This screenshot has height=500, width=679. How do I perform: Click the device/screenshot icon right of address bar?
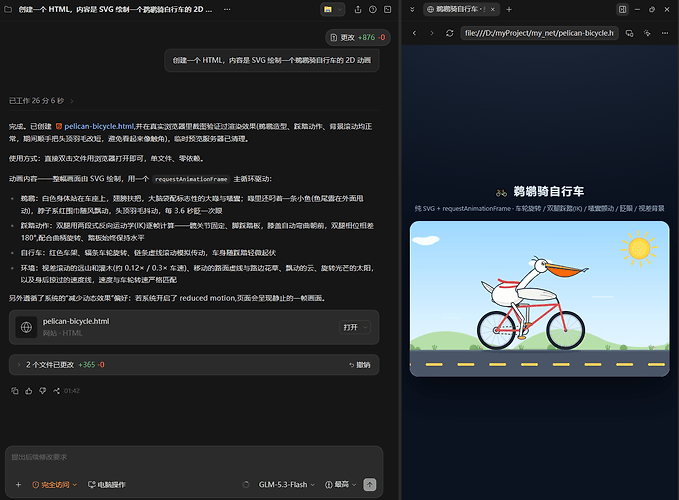point(629,33)
